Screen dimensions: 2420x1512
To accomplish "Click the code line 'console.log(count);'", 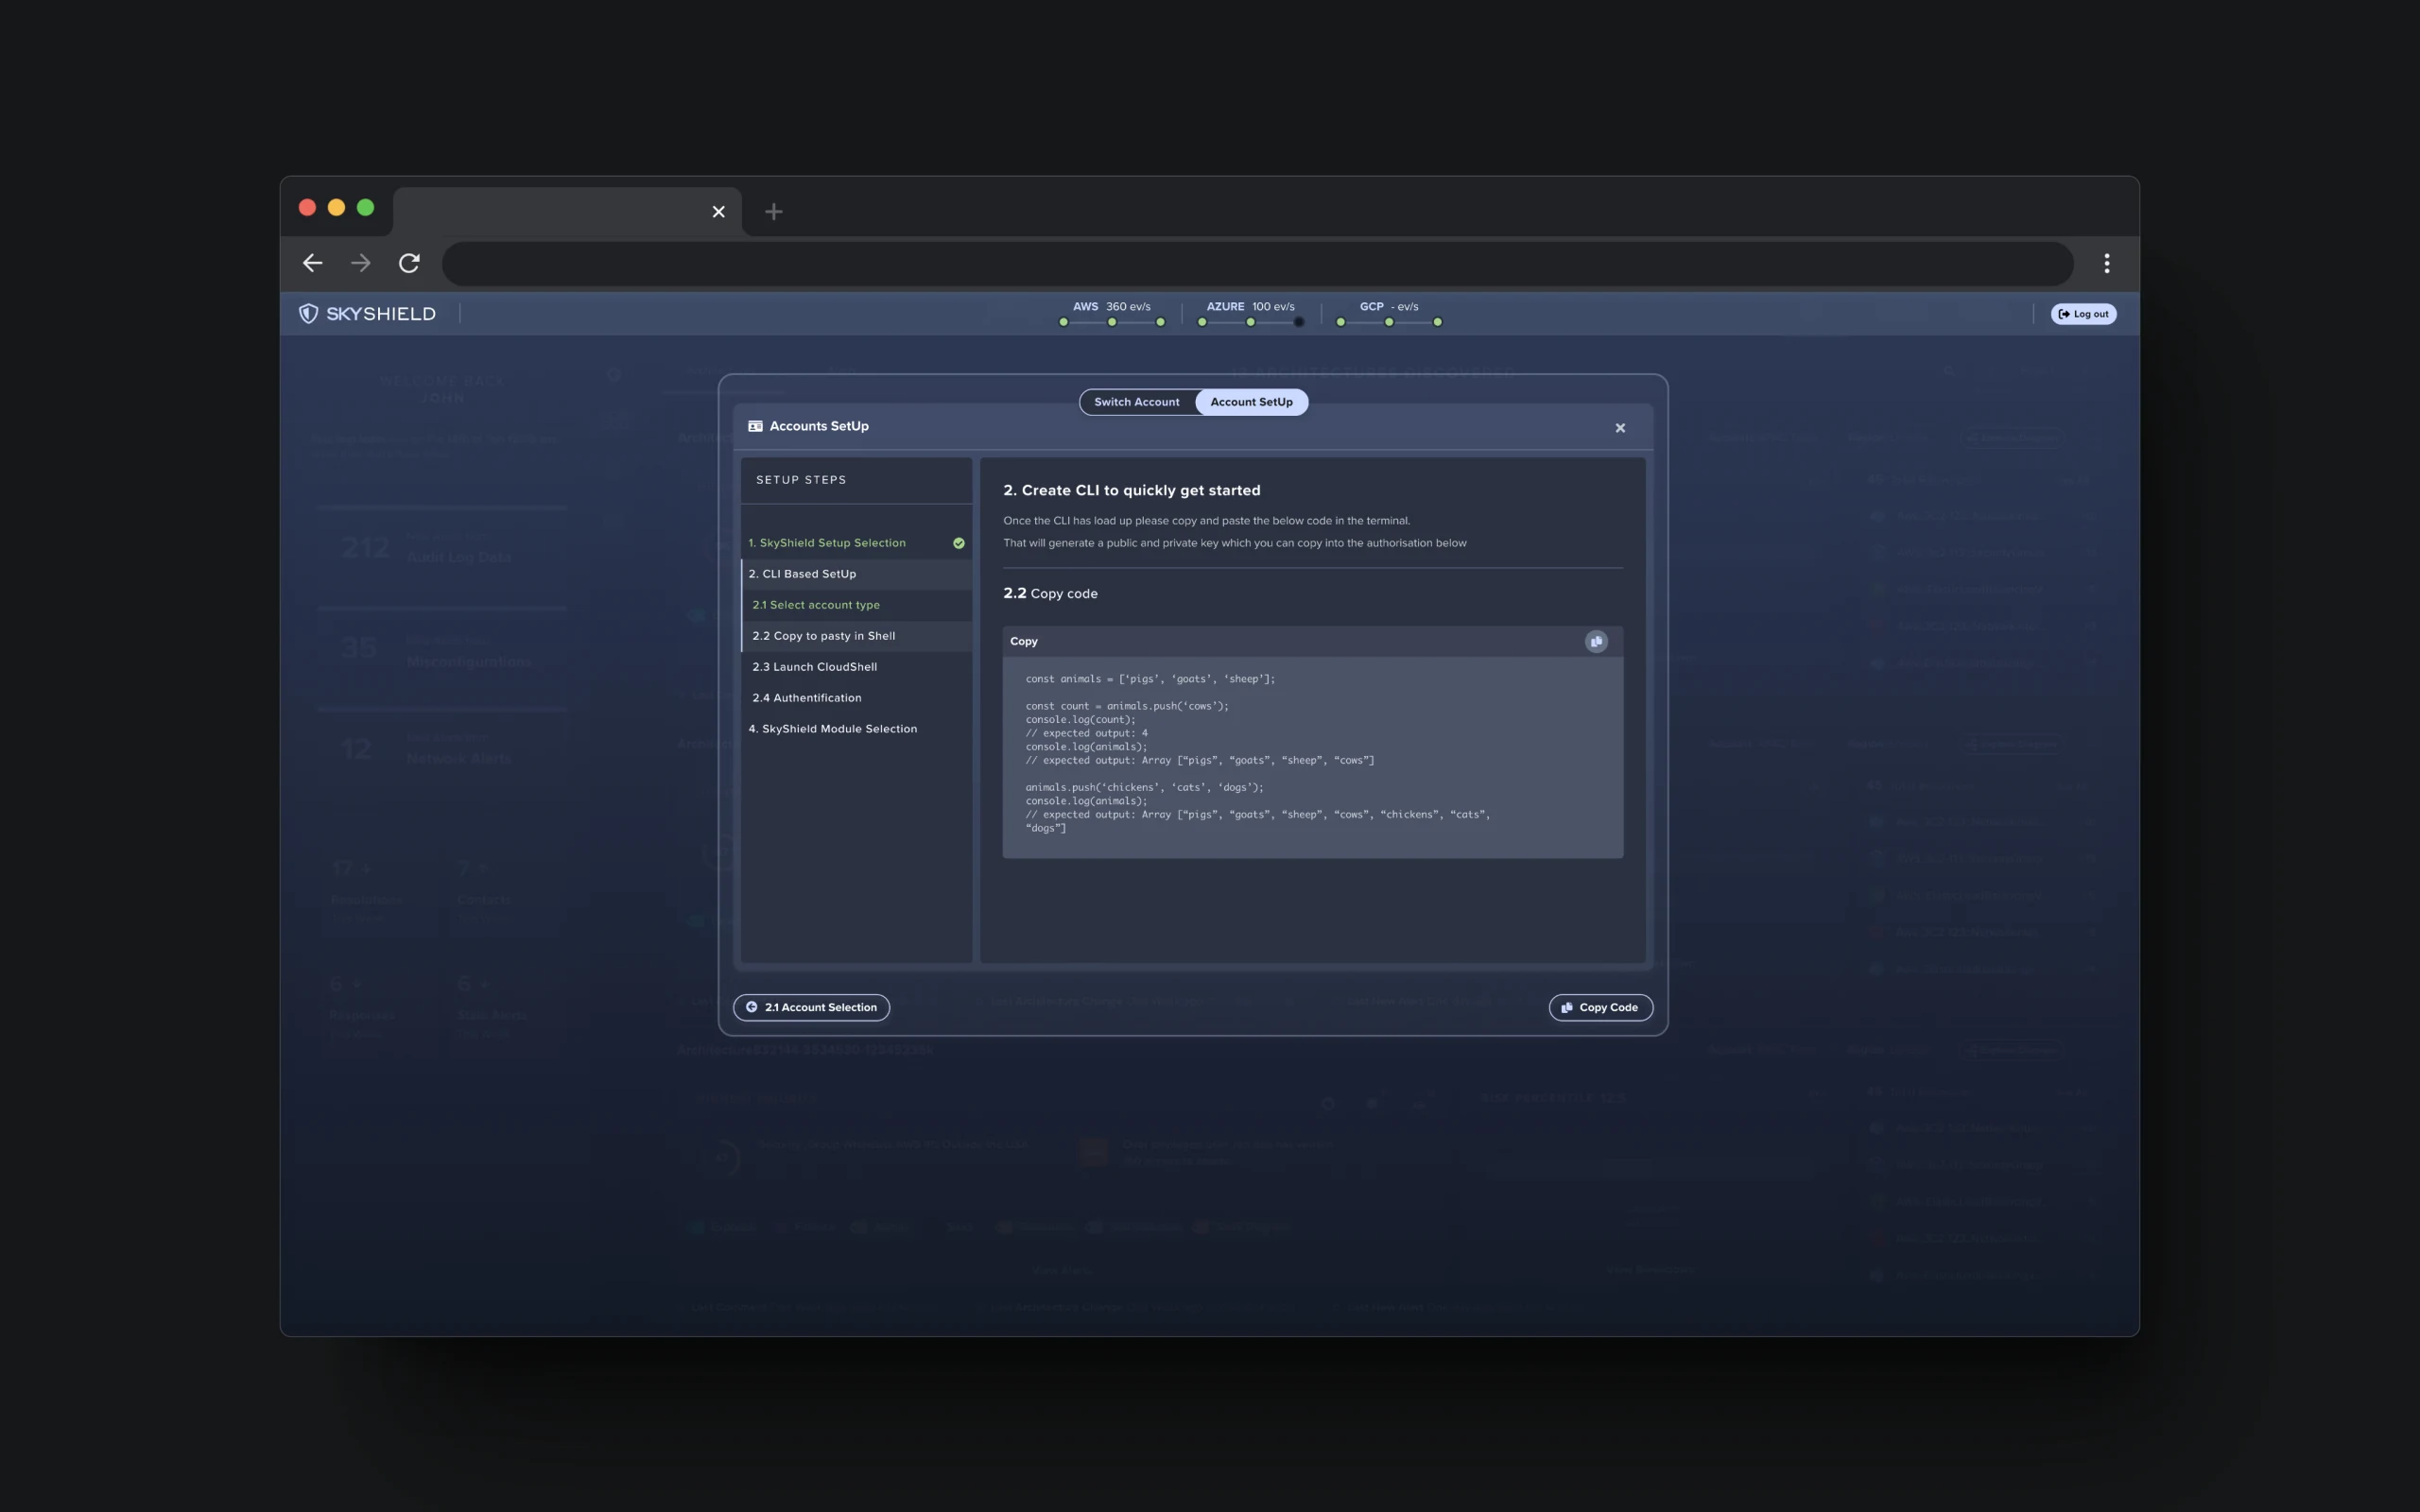I will [x=1080, y=720].
